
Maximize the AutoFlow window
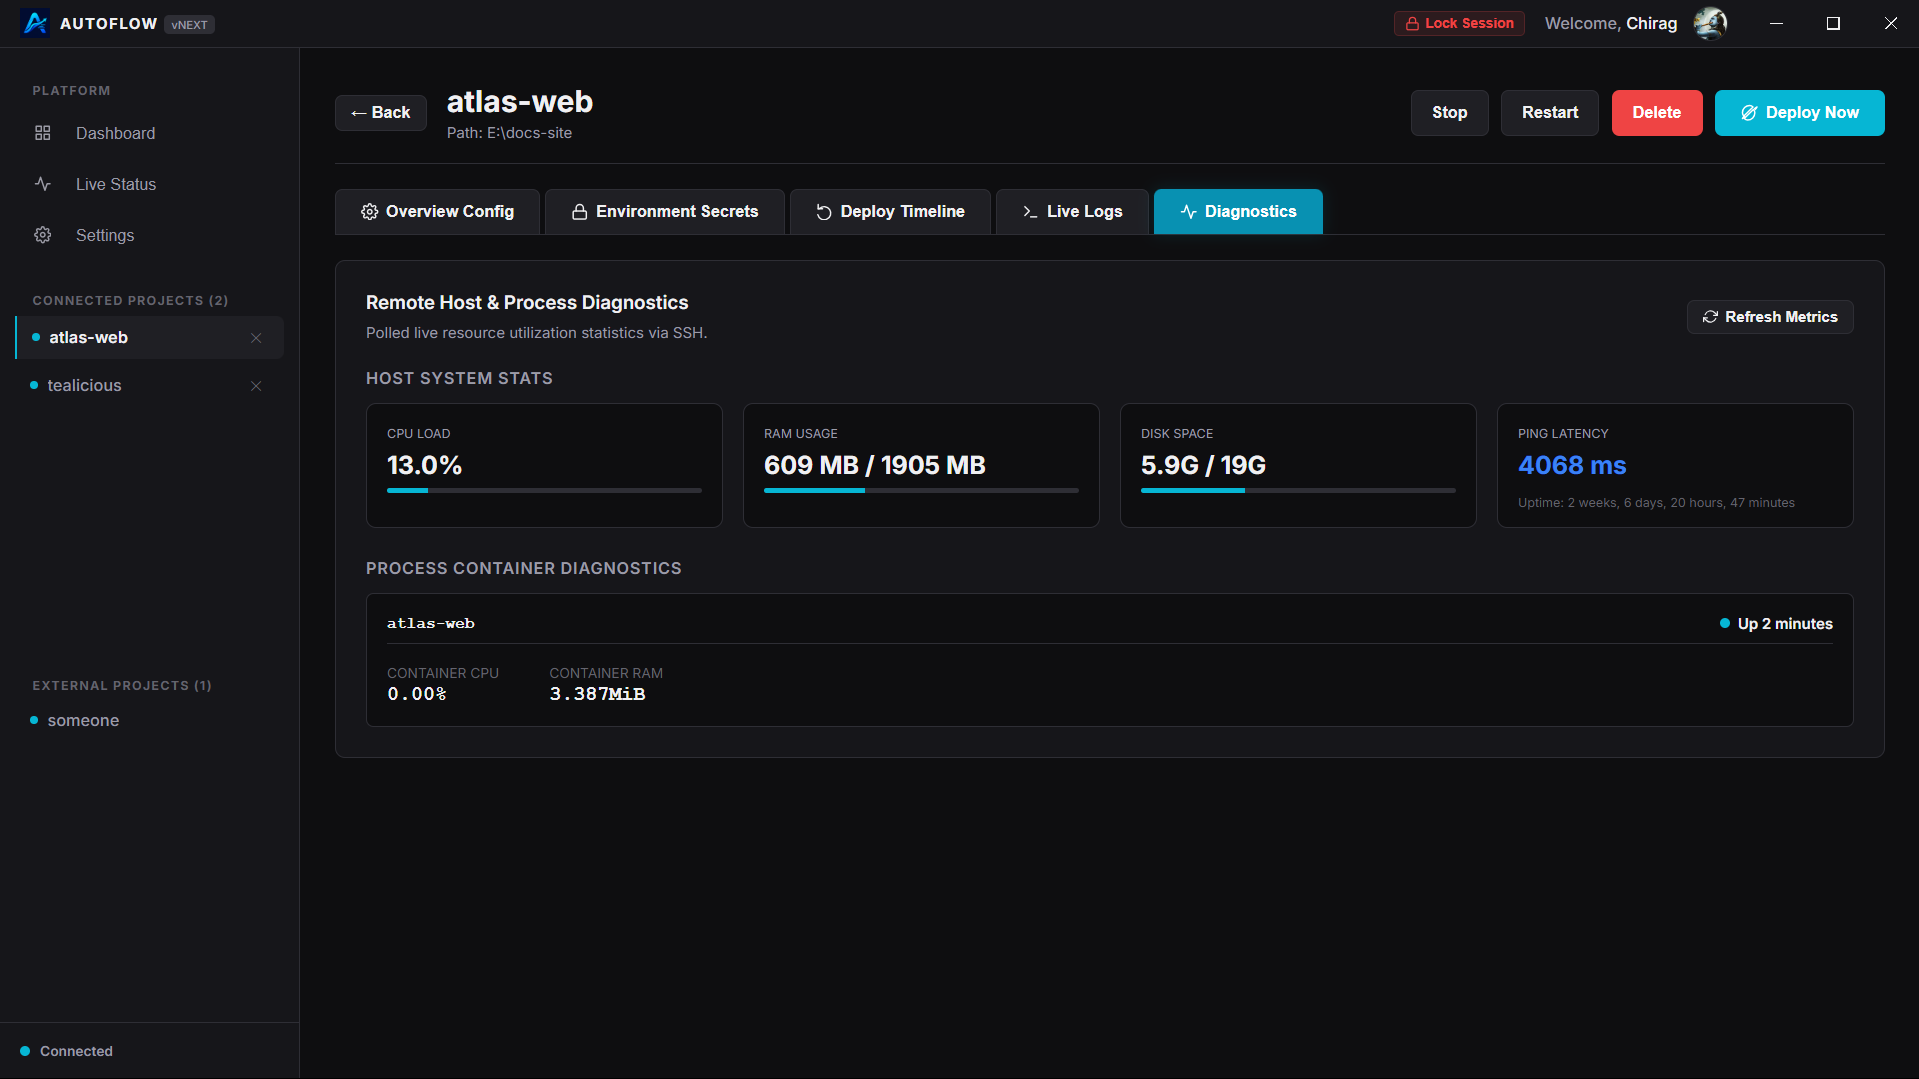pos(1833,23)
